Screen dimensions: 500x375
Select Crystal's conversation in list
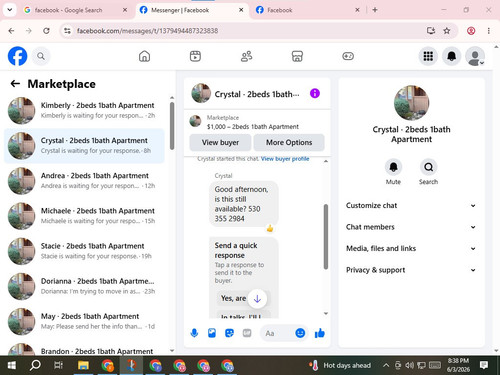click(84, 146)
